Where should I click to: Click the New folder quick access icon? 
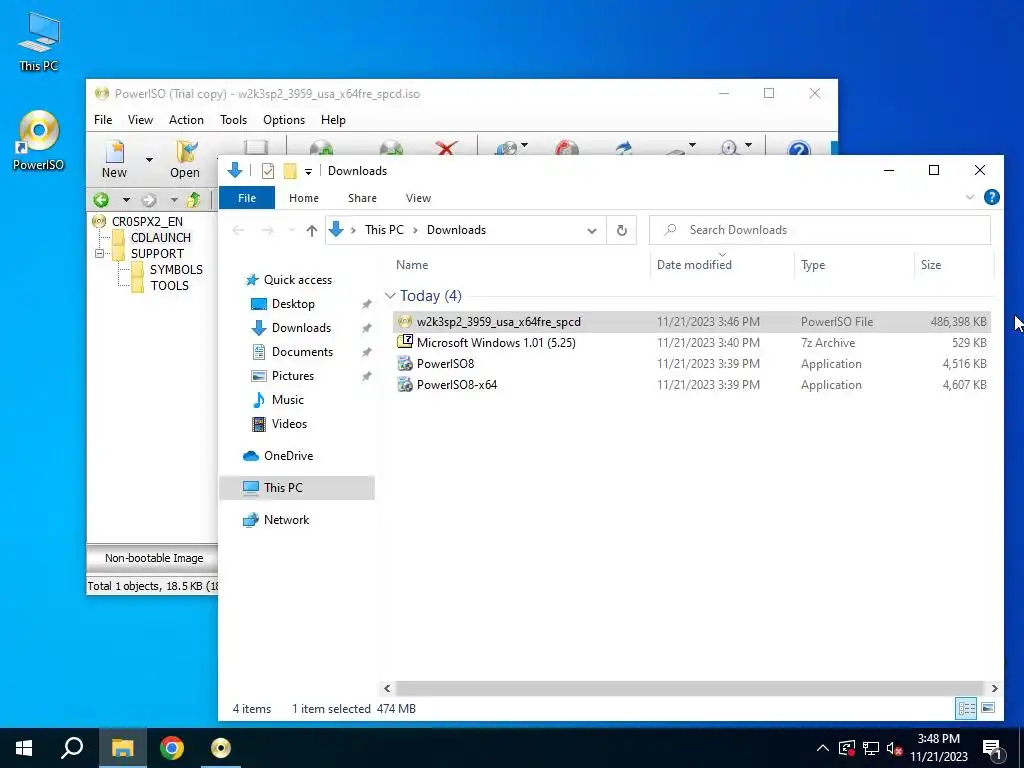[x=290, y=171]
